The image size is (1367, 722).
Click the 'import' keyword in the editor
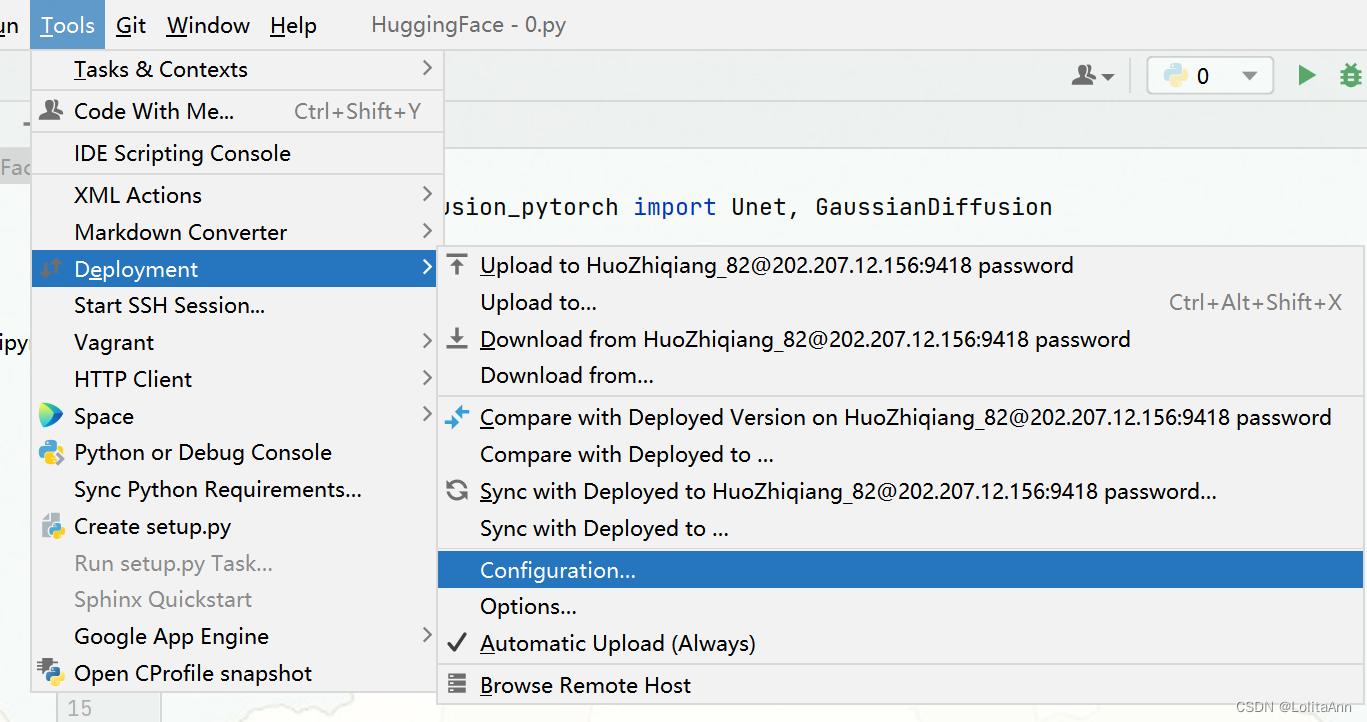coord(675,207)
